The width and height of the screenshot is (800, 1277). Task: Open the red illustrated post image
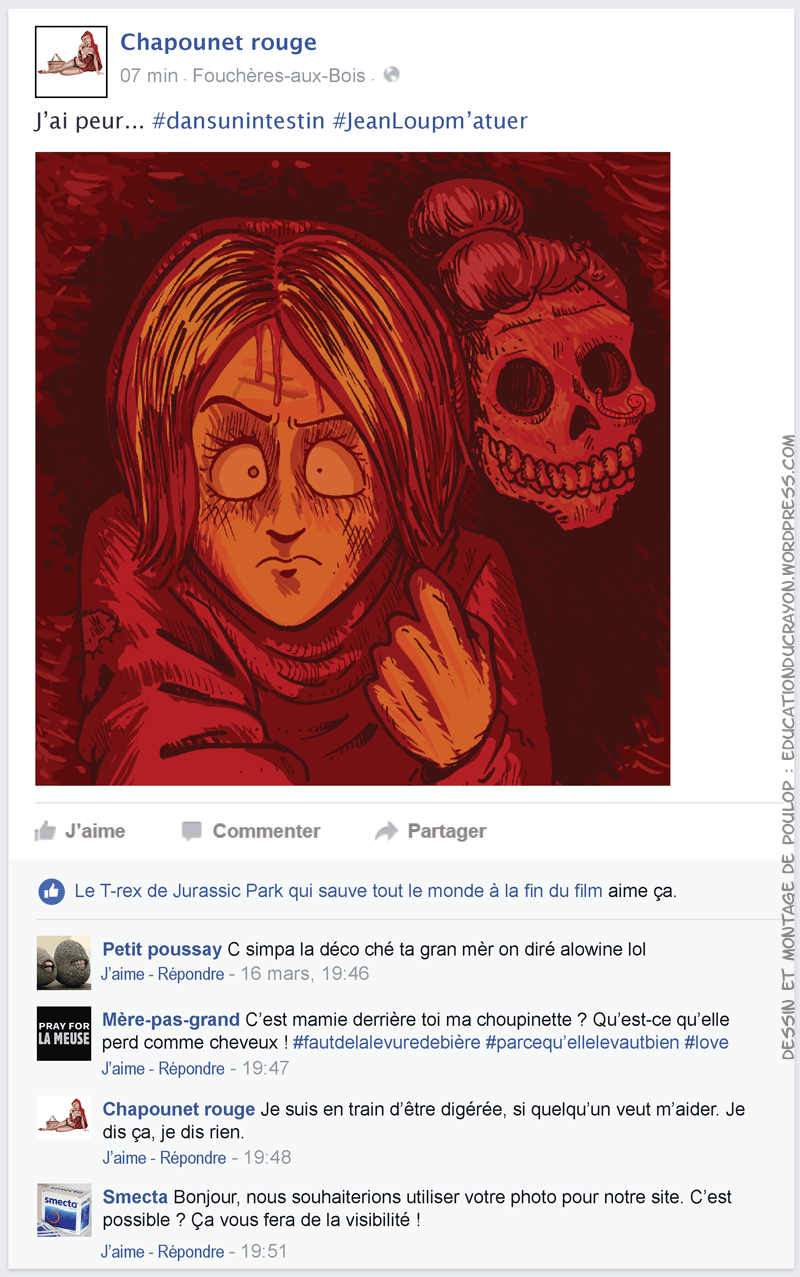353,468
